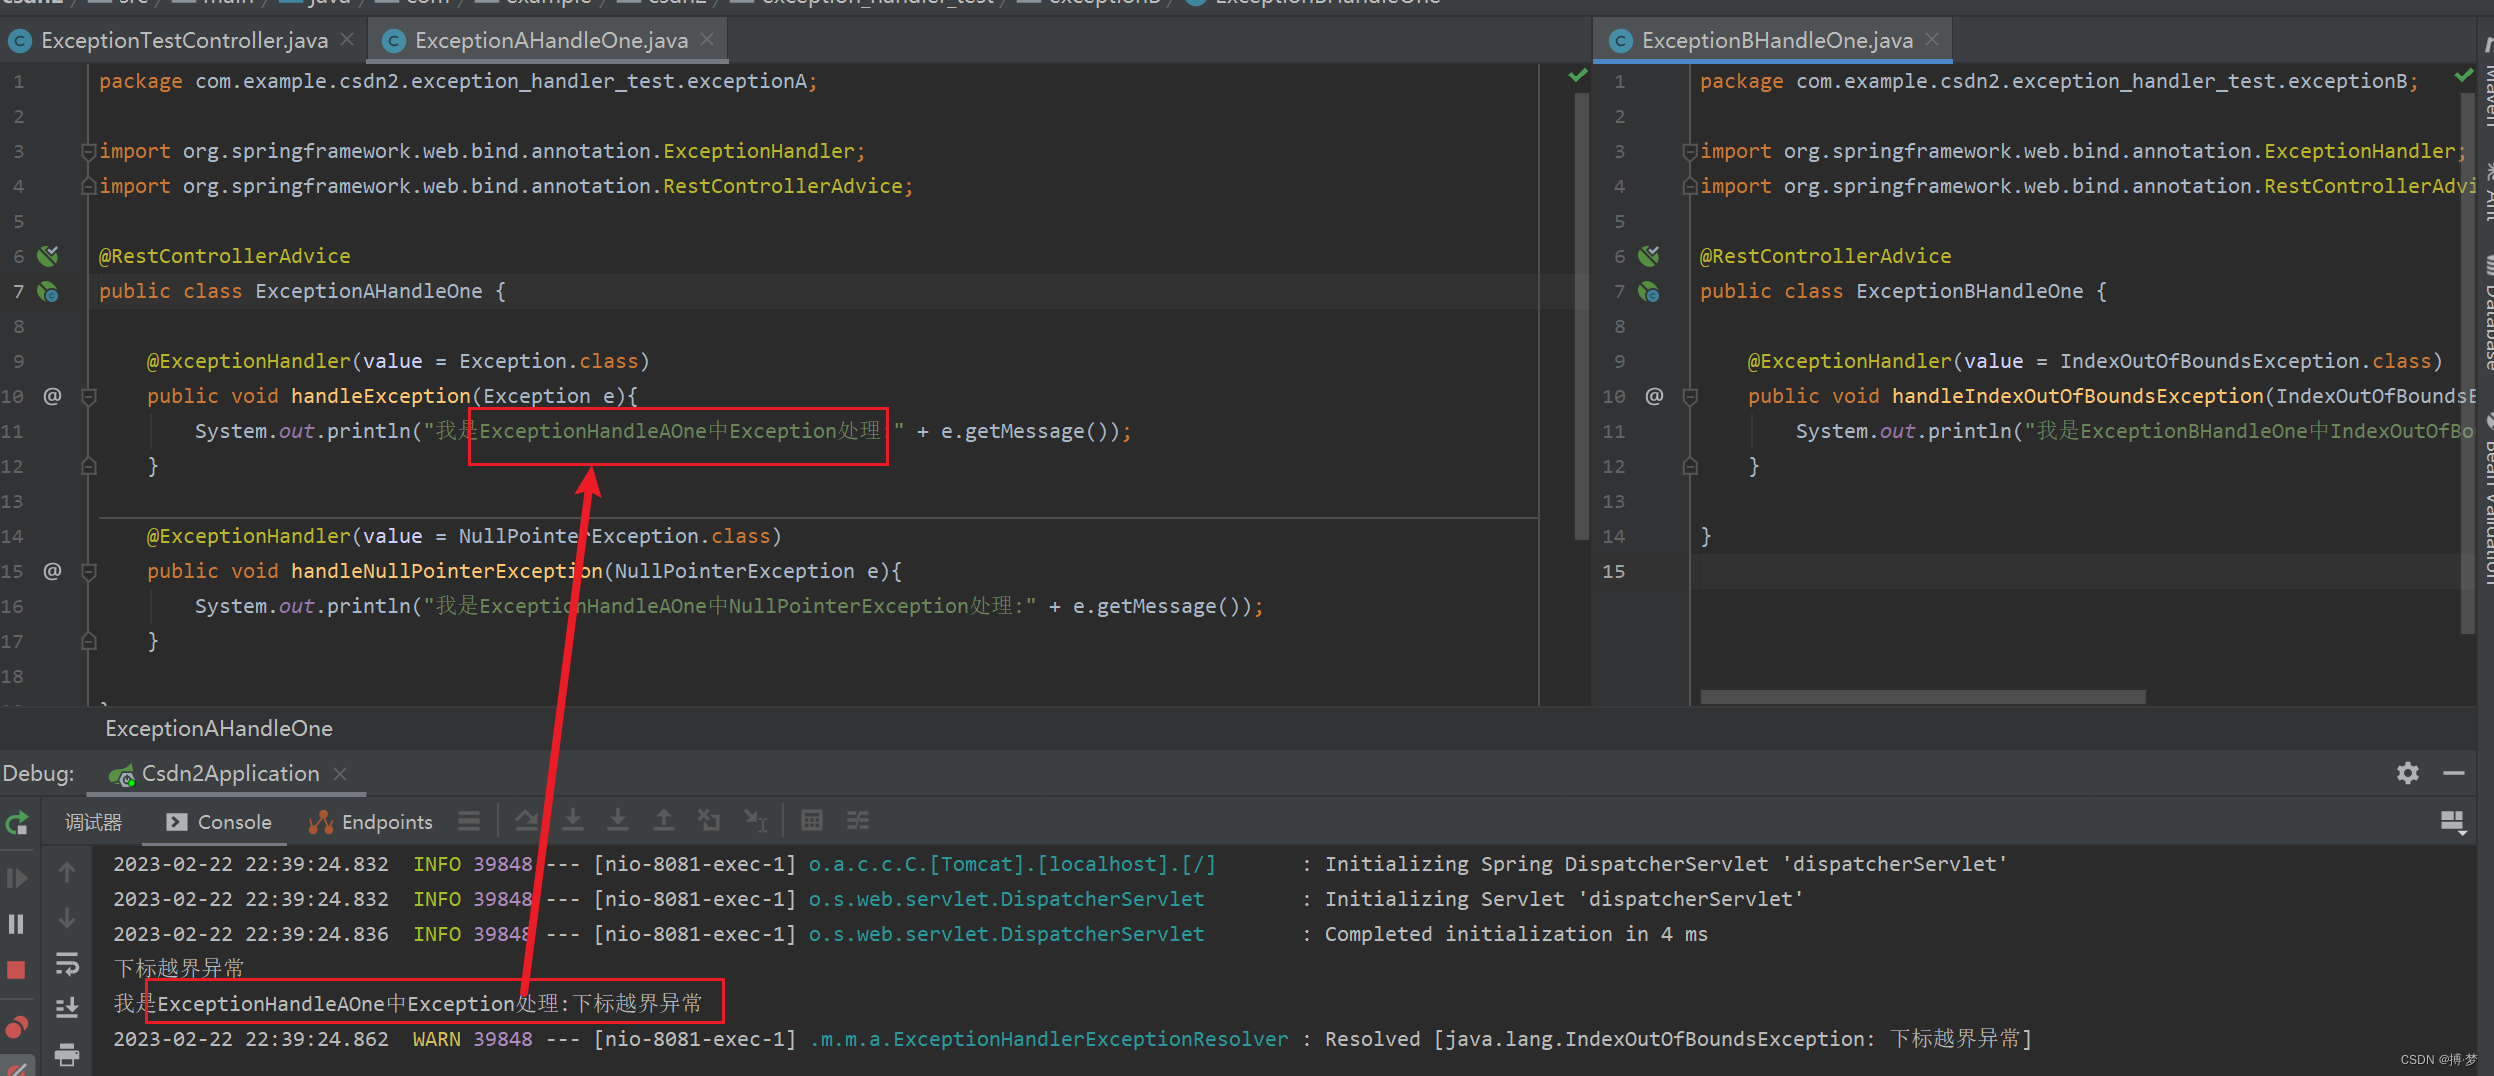Rerun Csdn2Application with the rerun icon
Image resolution: width=2494 pixels, height=1076 pixels.
pyautogui.click(x=17, y=823)
